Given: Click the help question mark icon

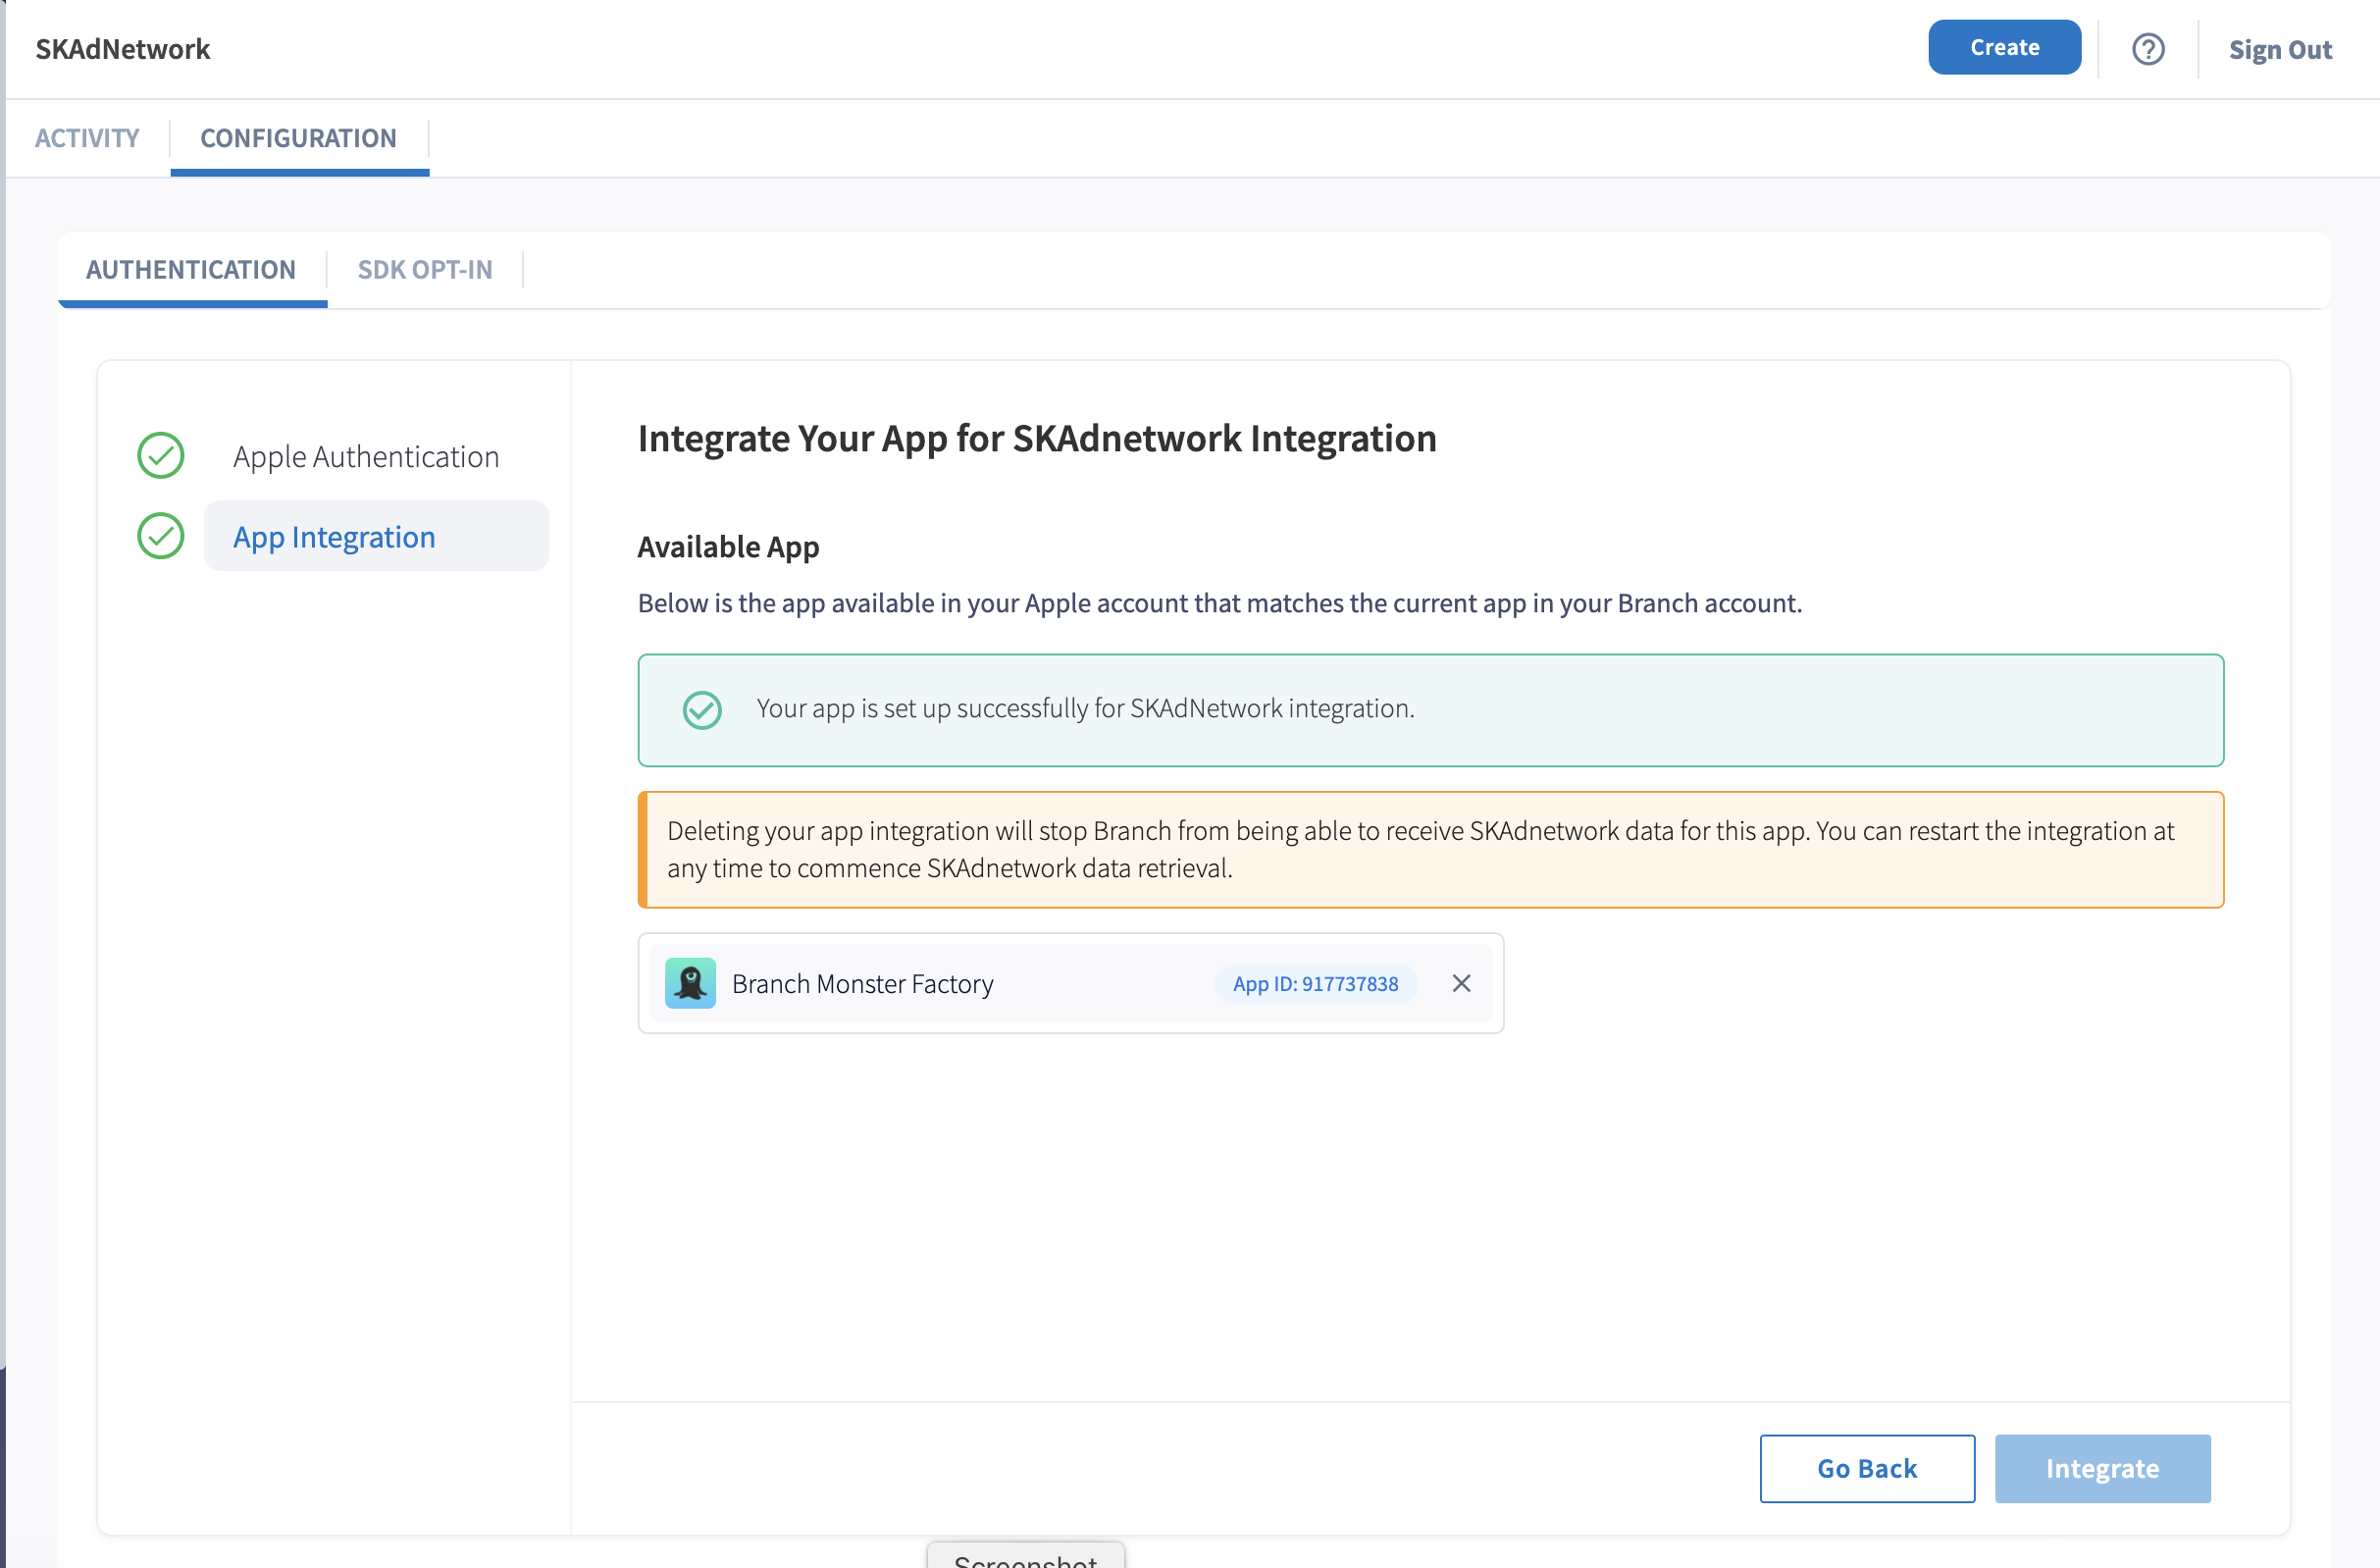Looking at the screenshot, I should point(2147,49).
